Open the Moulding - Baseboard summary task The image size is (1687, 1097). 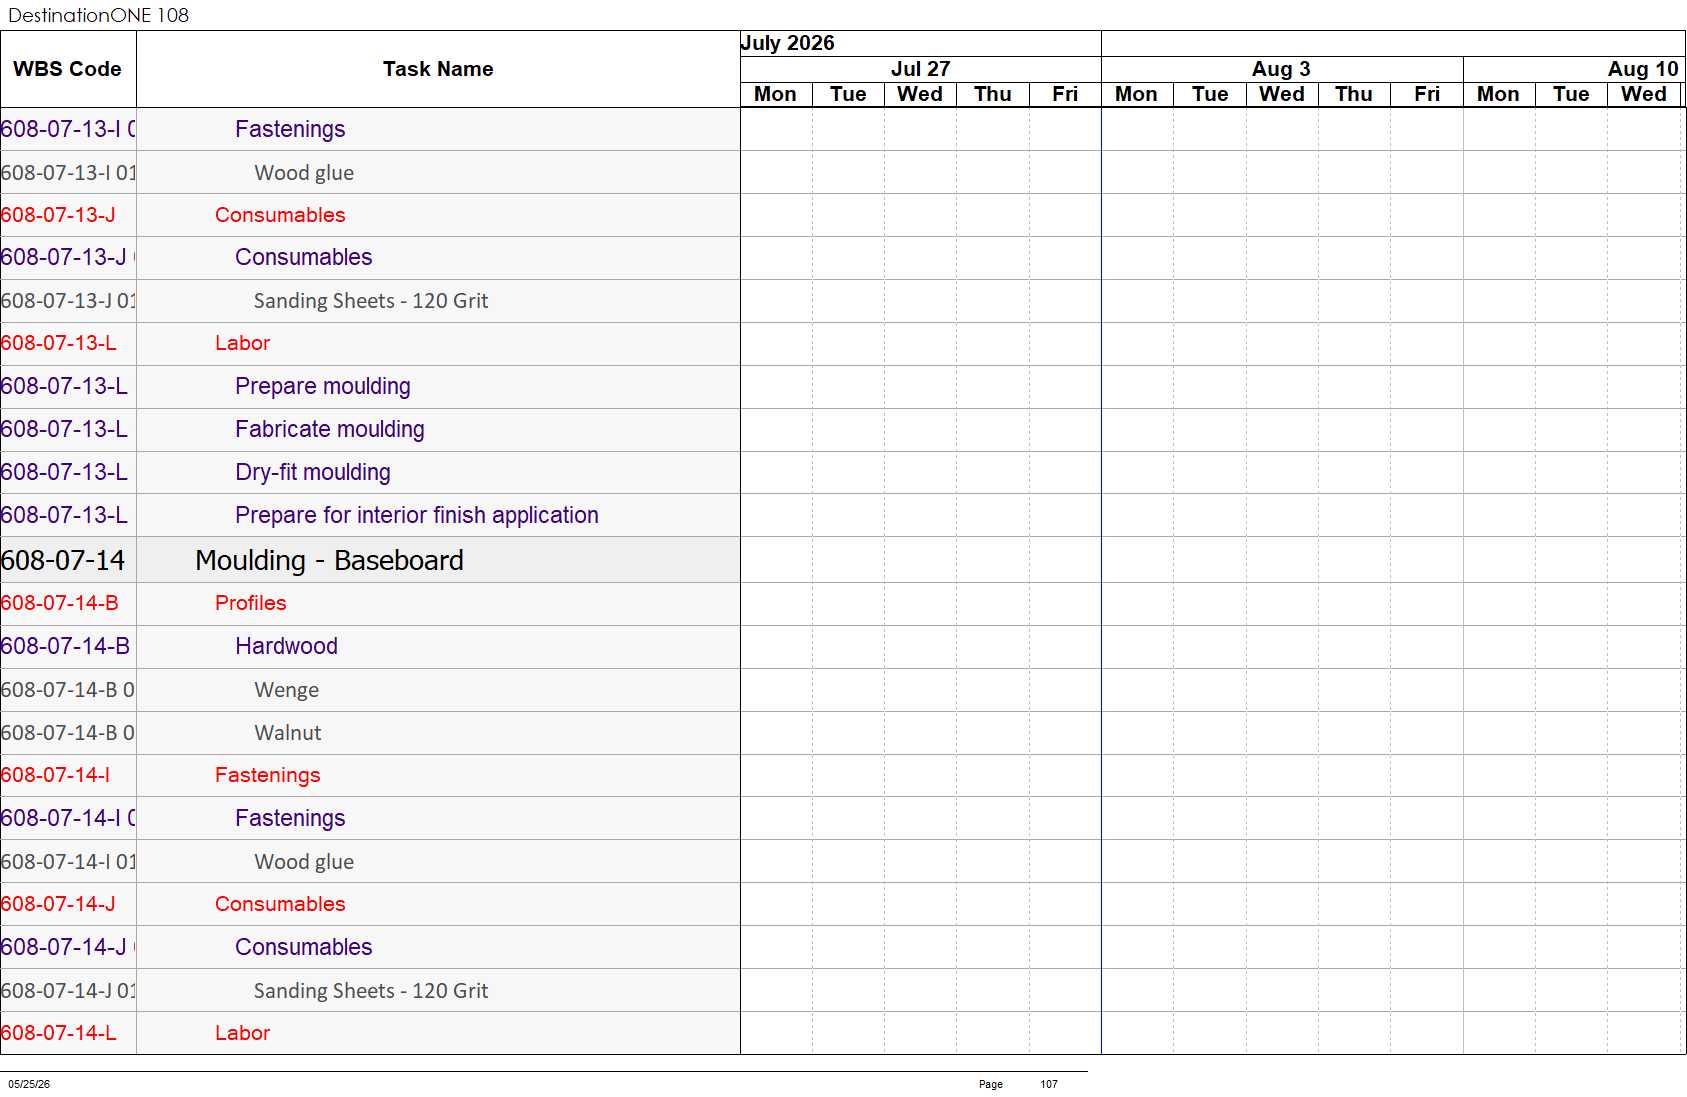point(329,560)
